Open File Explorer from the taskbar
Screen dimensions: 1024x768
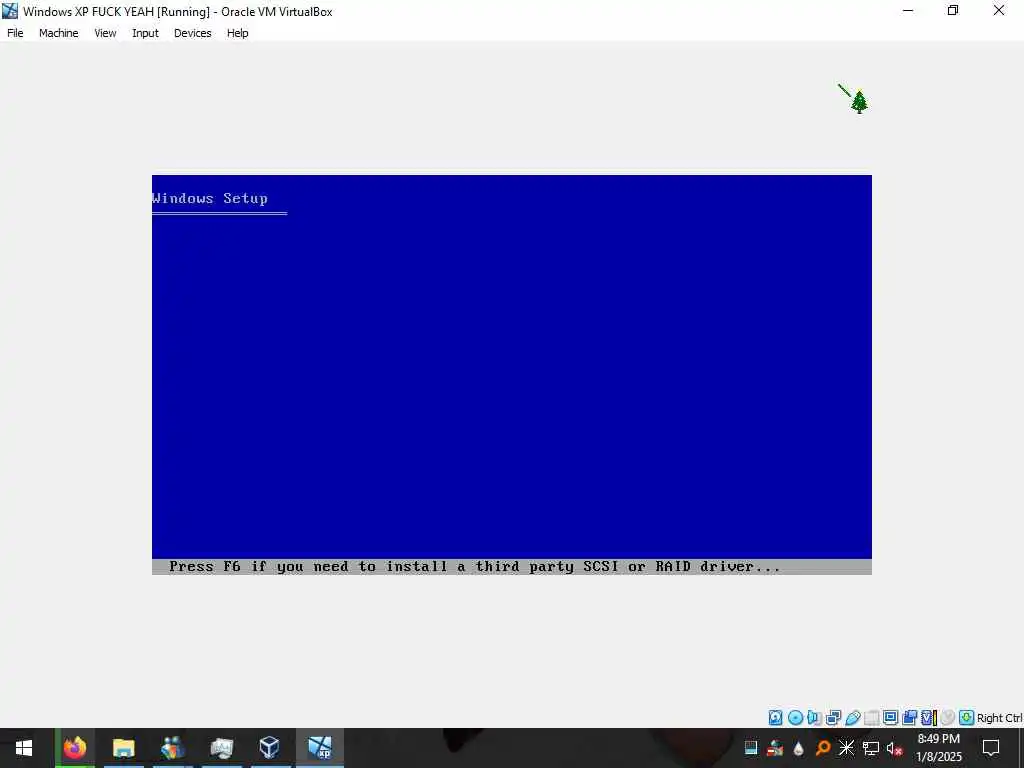click(123, 748)
